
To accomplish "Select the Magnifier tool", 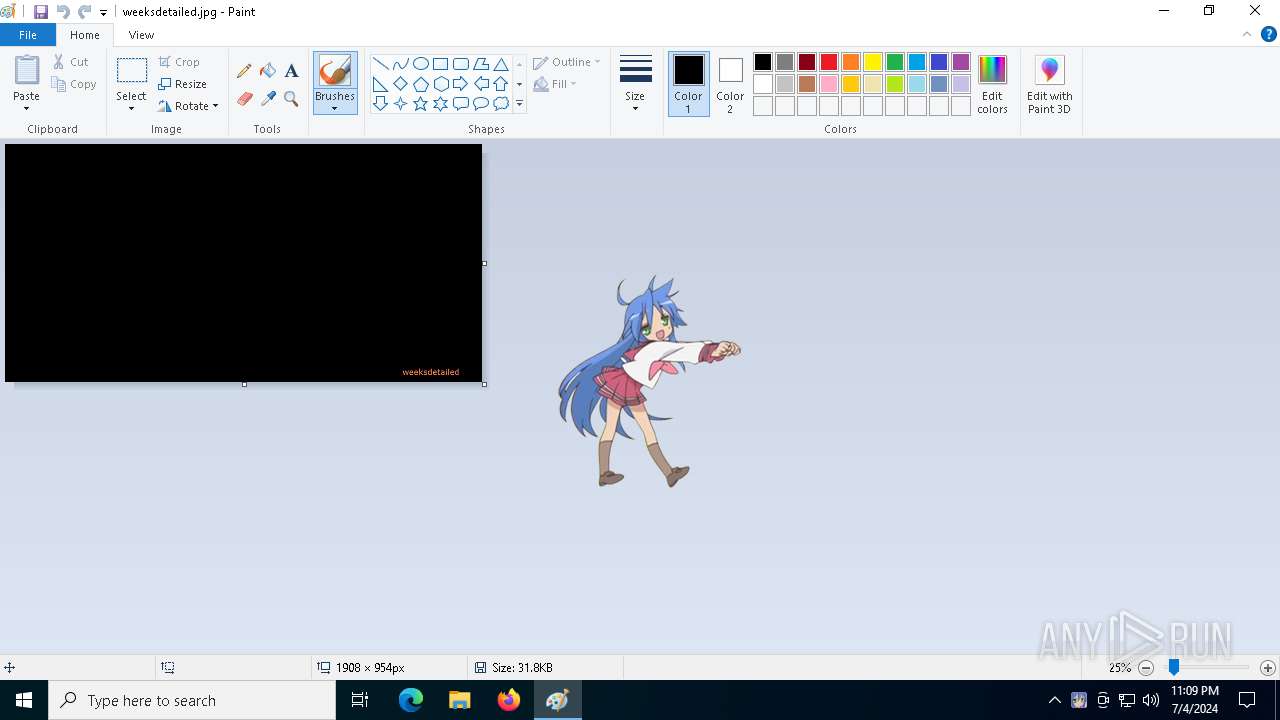I will click(291, 98).
